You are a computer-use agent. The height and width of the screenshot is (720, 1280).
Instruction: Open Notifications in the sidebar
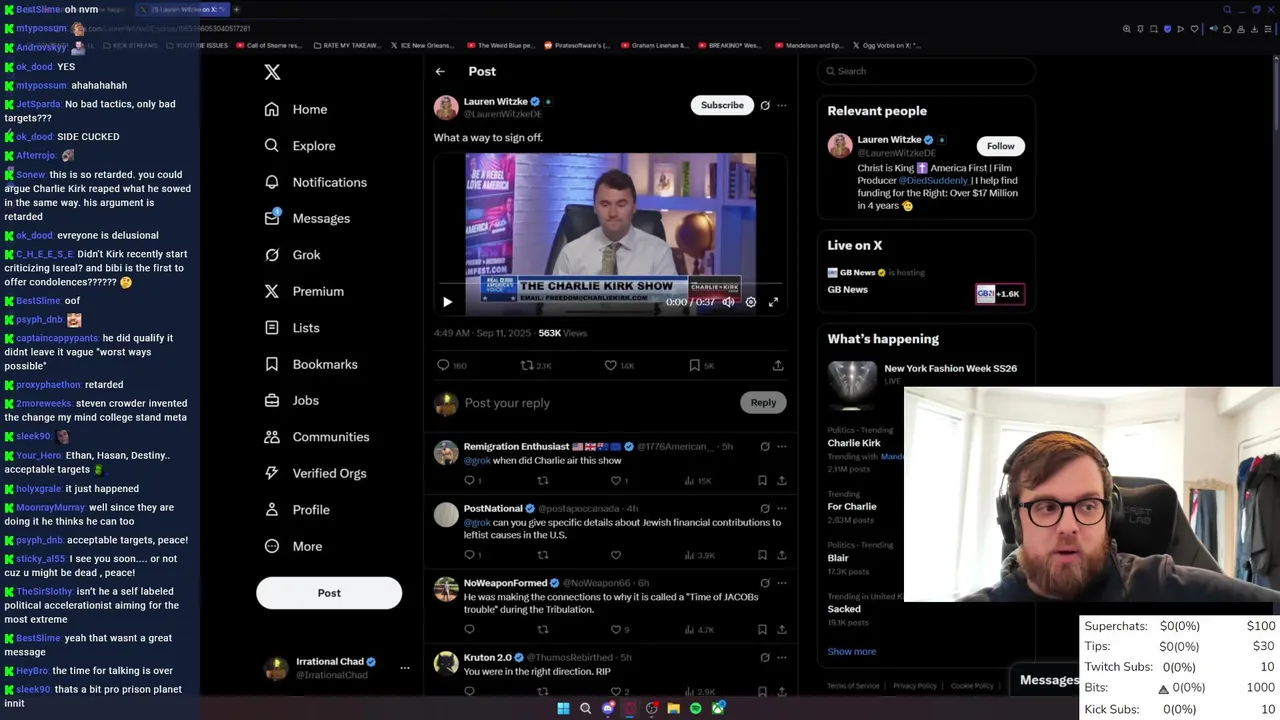[x=315, y=182]
